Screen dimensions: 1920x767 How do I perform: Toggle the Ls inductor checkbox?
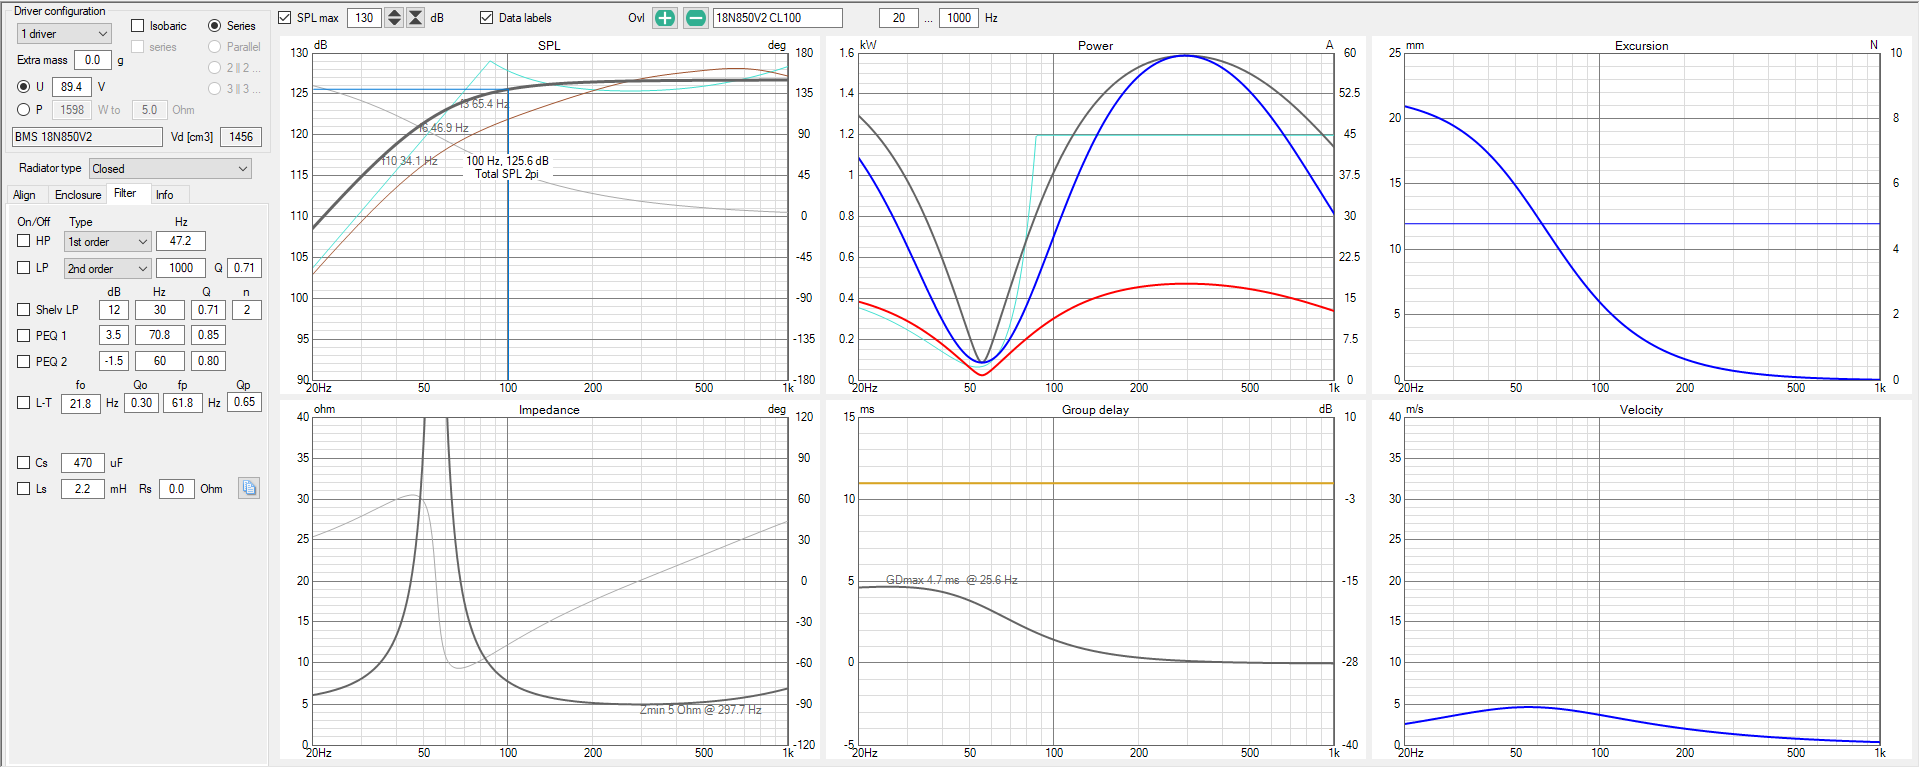point(24,489)
